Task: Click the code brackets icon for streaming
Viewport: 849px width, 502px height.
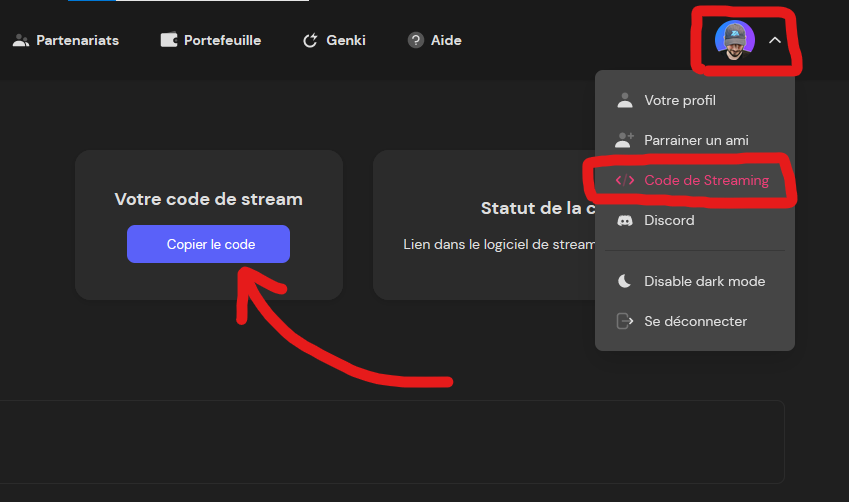Action: (x=625, y=181)
